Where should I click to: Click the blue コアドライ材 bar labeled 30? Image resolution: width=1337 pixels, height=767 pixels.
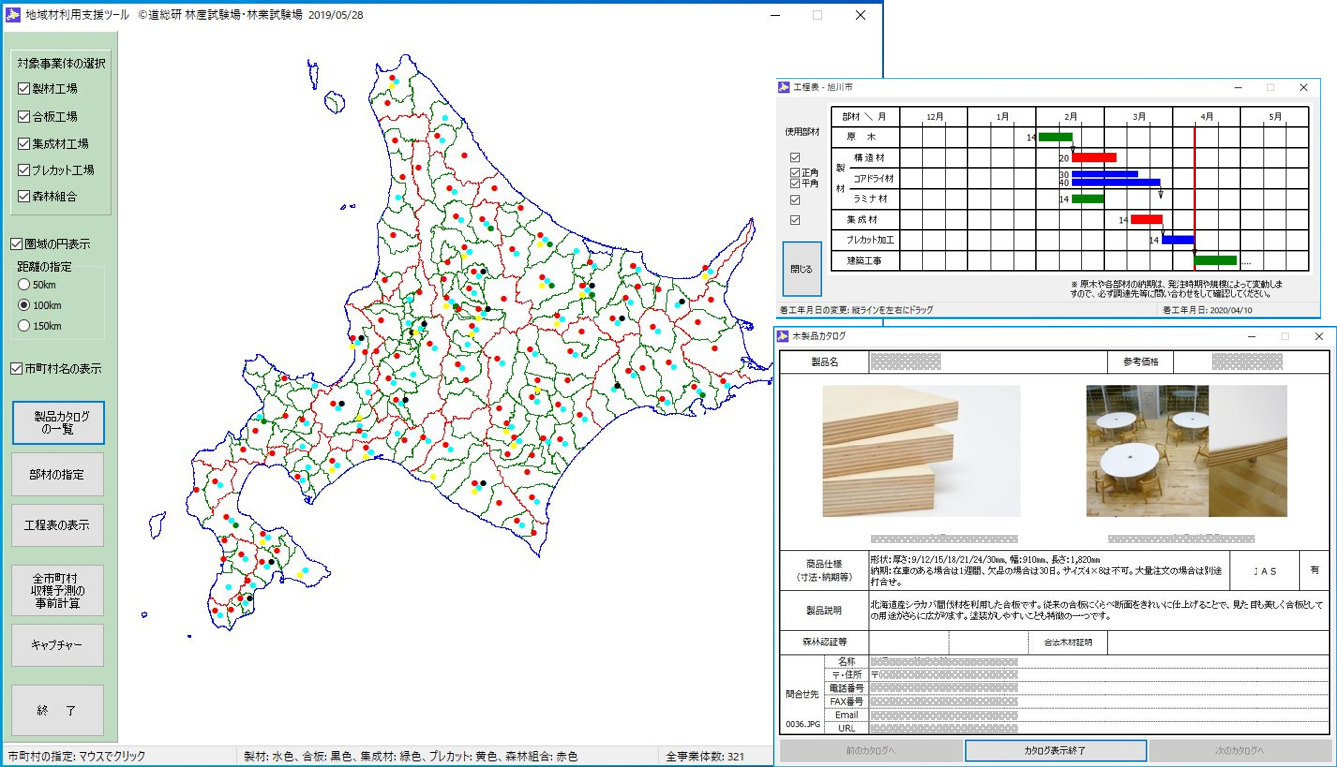[x=1105, y=174]
